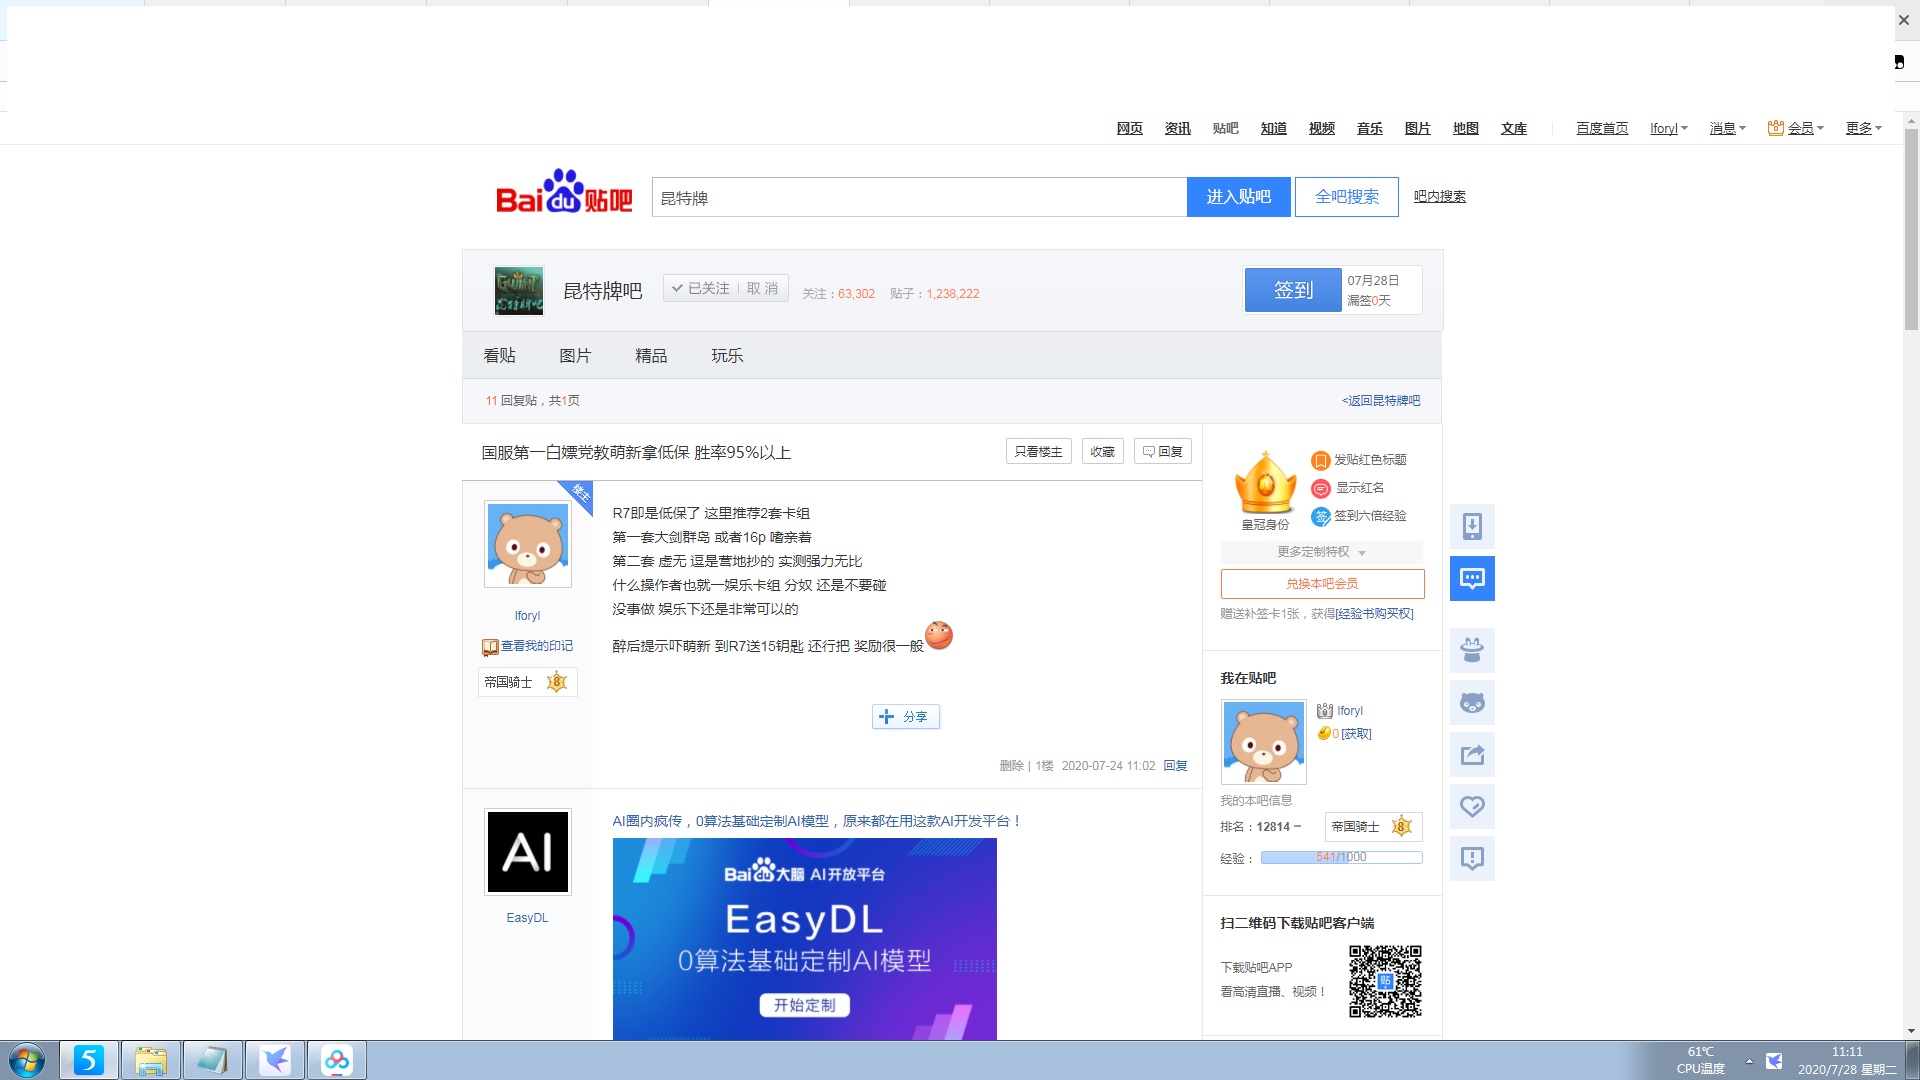The height and width of the screenshot is (1080, 1920).
Task: Click the magic hat sidebar icon
Action: click(x=1472, y=650)
